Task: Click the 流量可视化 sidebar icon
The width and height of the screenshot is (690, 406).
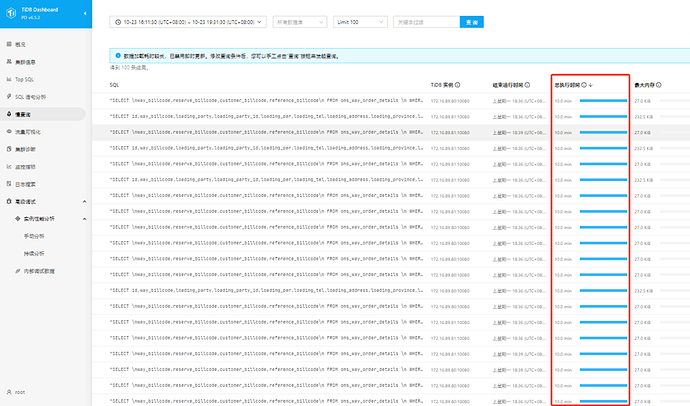Action: point(8,131)
